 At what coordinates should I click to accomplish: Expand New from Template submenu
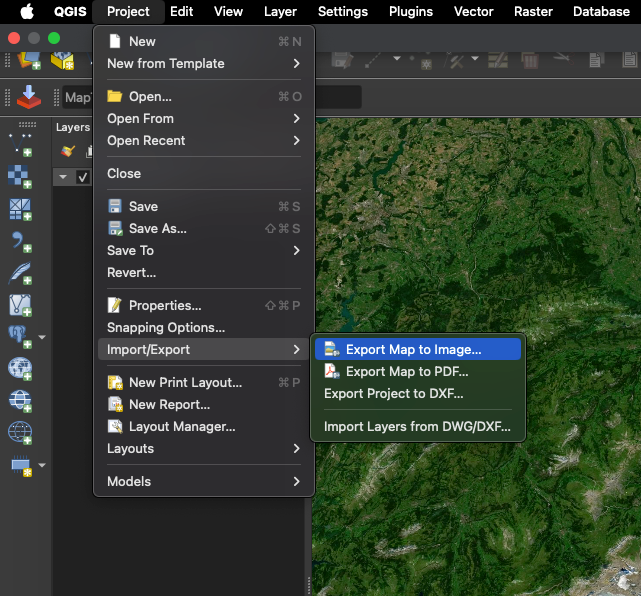click(204, 63)
